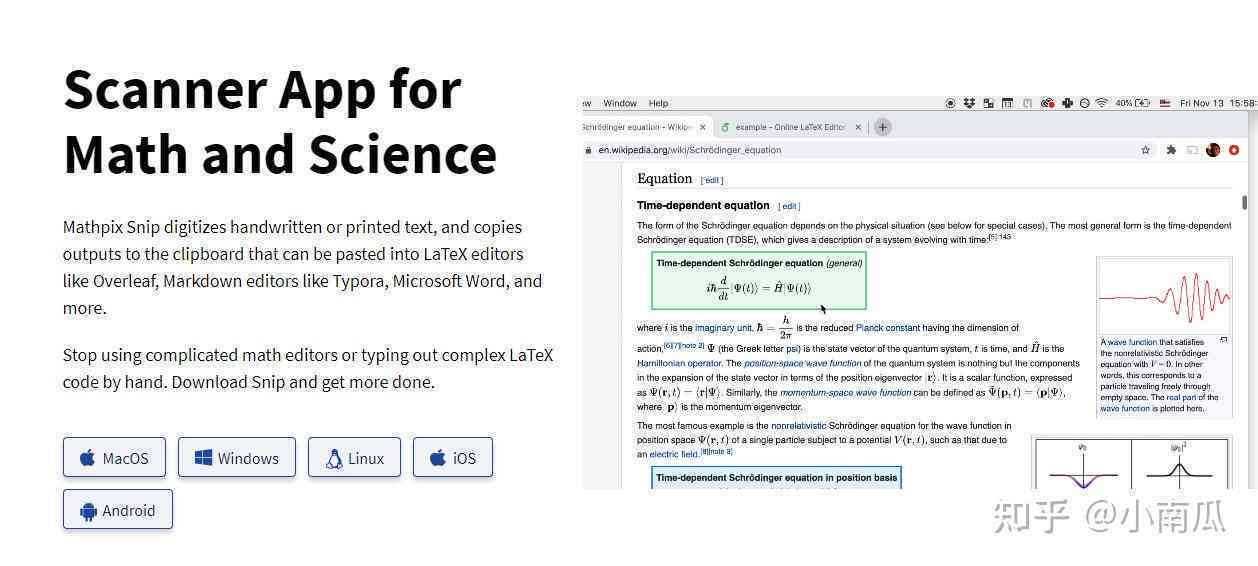Click the Linux download button

tap(354, 457)
